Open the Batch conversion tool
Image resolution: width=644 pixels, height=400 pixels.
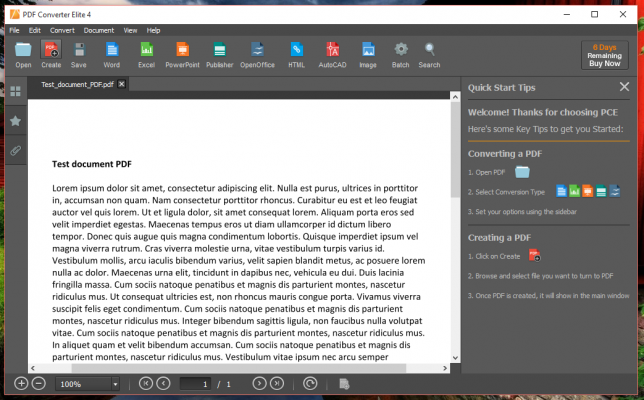(x=400, y=54)
